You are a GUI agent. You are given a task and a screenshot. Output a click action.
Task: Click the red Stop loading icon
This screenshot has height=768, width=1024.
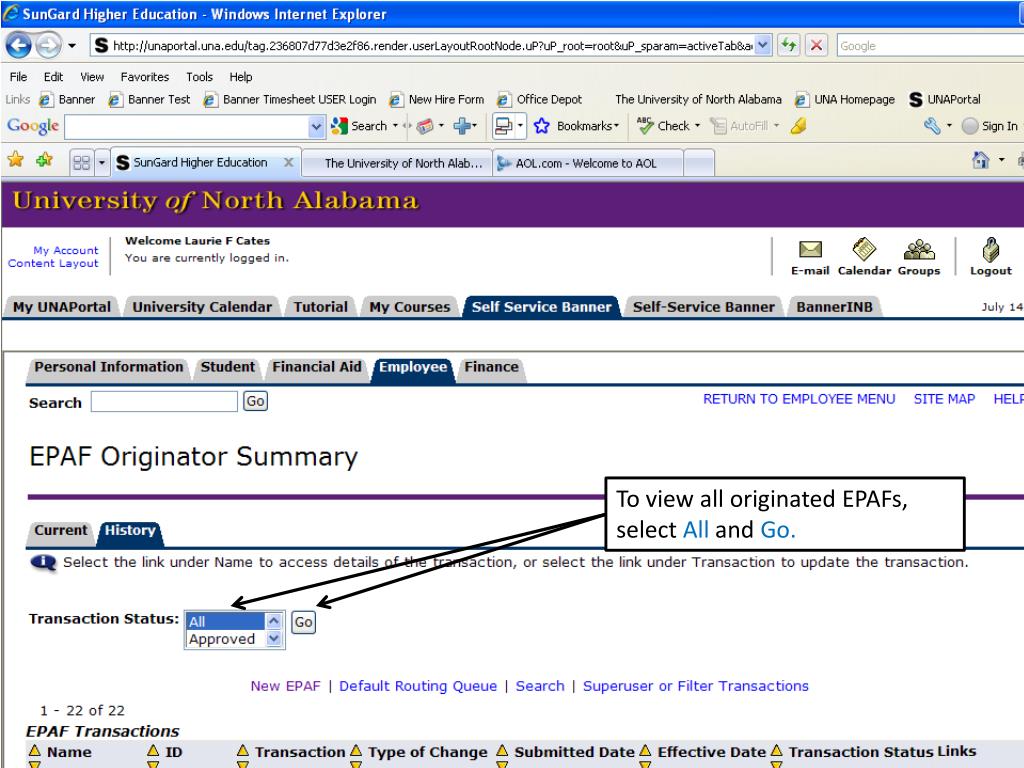pyautogui.click(x=816, y=46)
